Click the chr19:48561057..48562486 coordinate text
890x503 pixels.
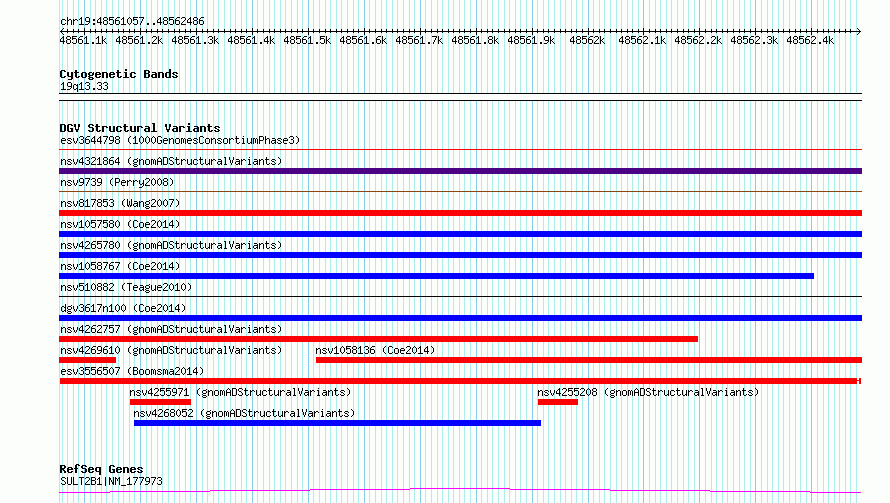(132, 21)
